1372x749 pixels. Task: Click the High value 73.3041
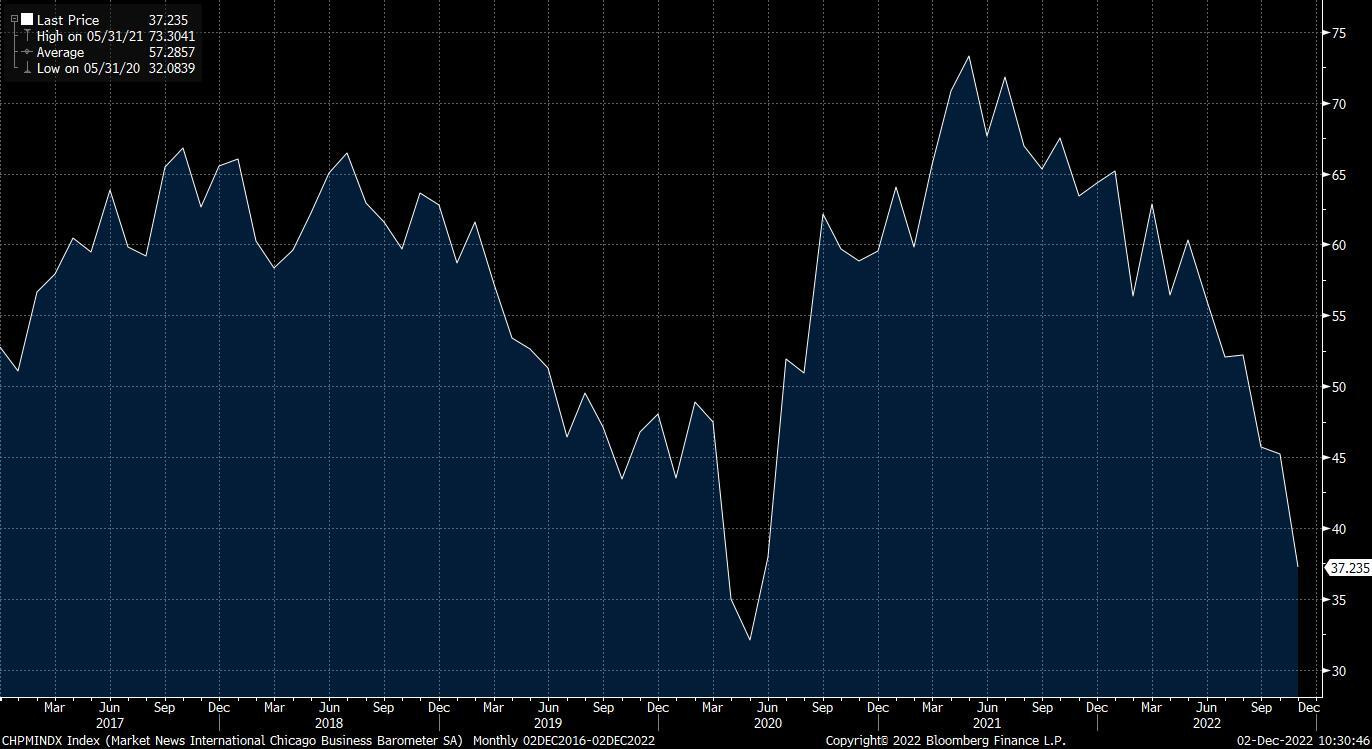coord(170,36)
